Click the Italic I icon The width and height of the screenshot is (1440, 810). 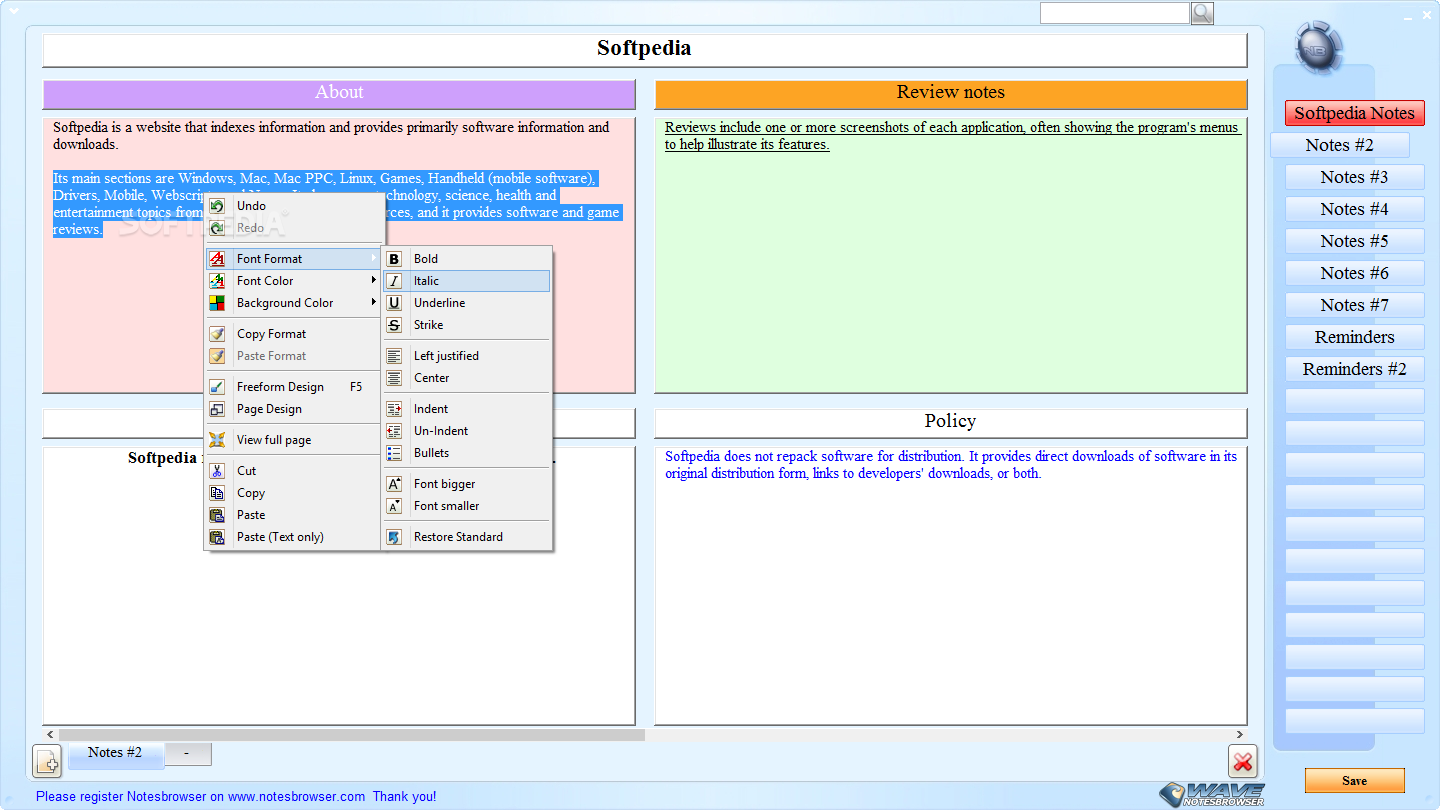(394, 280)
